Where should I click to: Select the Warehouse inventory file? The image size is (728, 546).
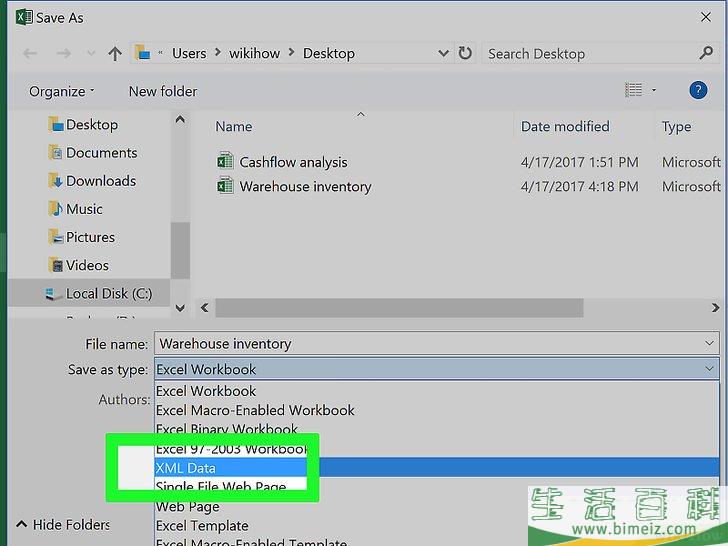(304, 187)
